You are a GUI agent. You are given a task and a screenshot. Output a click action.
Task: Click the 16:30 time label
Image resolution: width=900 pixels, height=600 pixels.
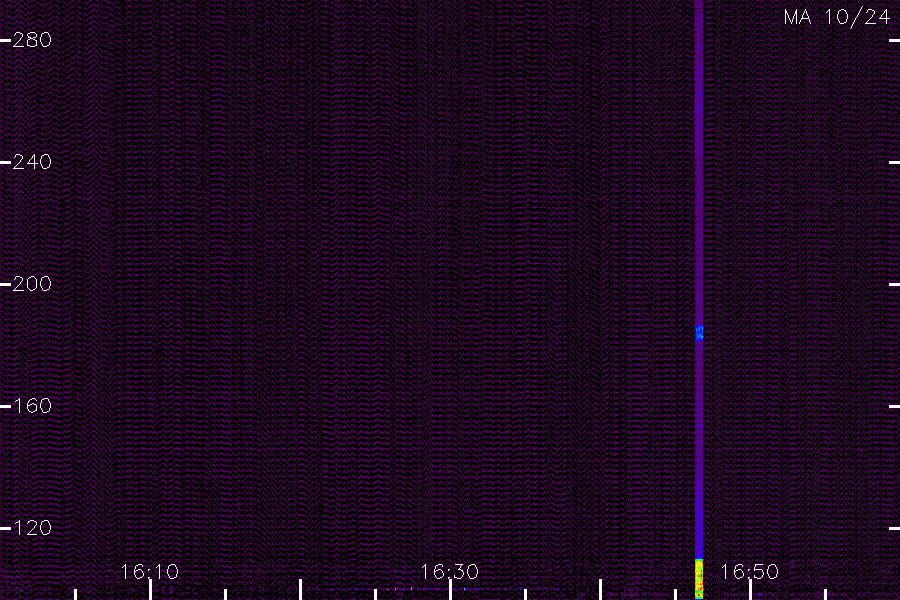[x=449, y=572]
